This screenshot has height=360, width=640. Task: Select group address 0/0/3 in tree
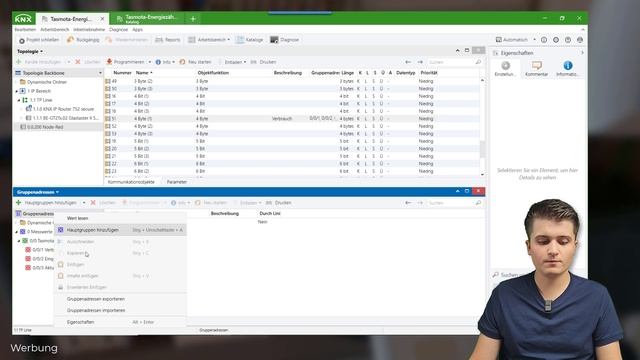pyautogui.click(x=39, y=268)
